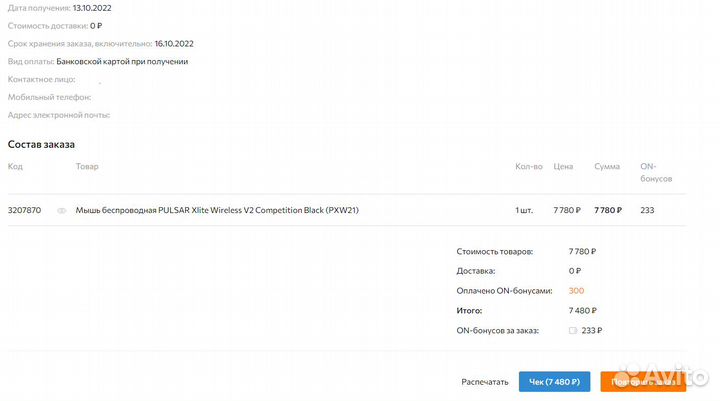This screenshot has height=401, width=720.
Task: Click the Цена column header
Action: 563,166
